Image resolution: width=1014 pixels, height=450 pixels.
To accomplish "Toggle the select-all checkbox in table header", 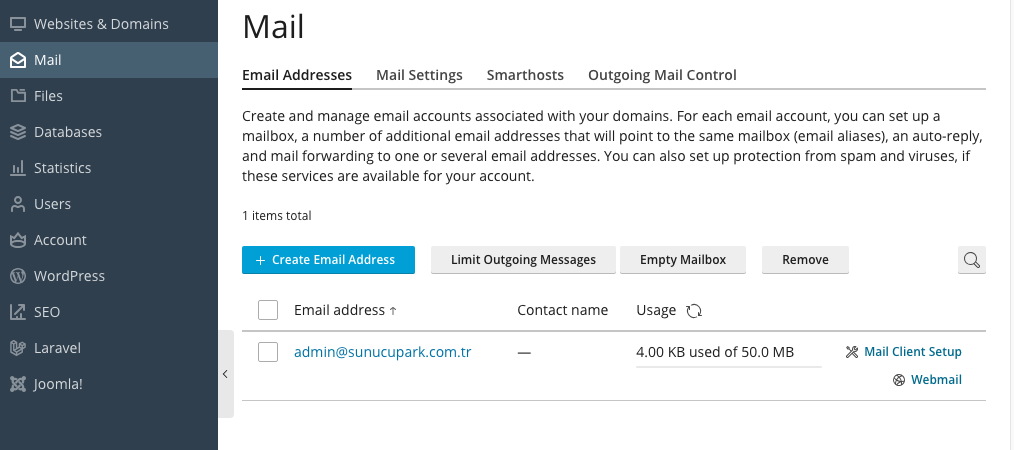I will (x=268, y=310).
